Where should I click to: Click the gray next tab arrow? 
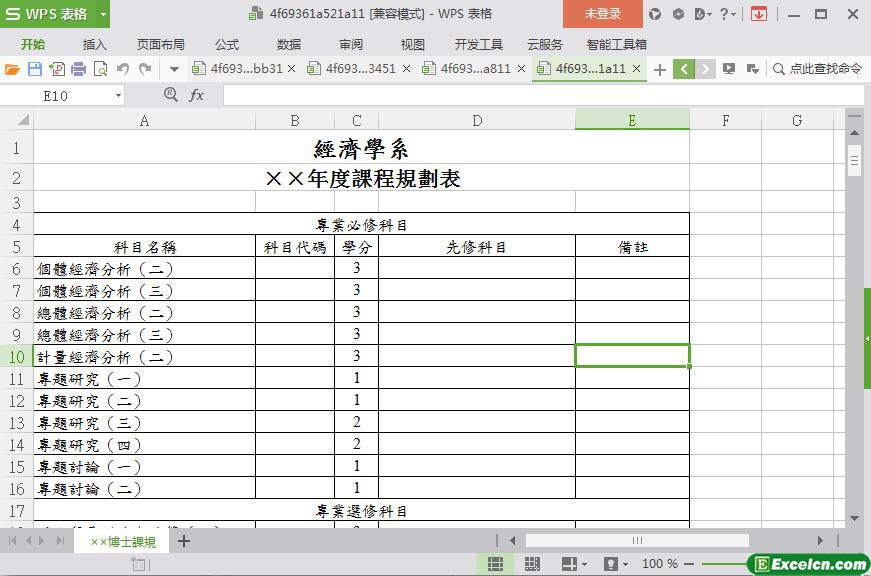[705, 69]
